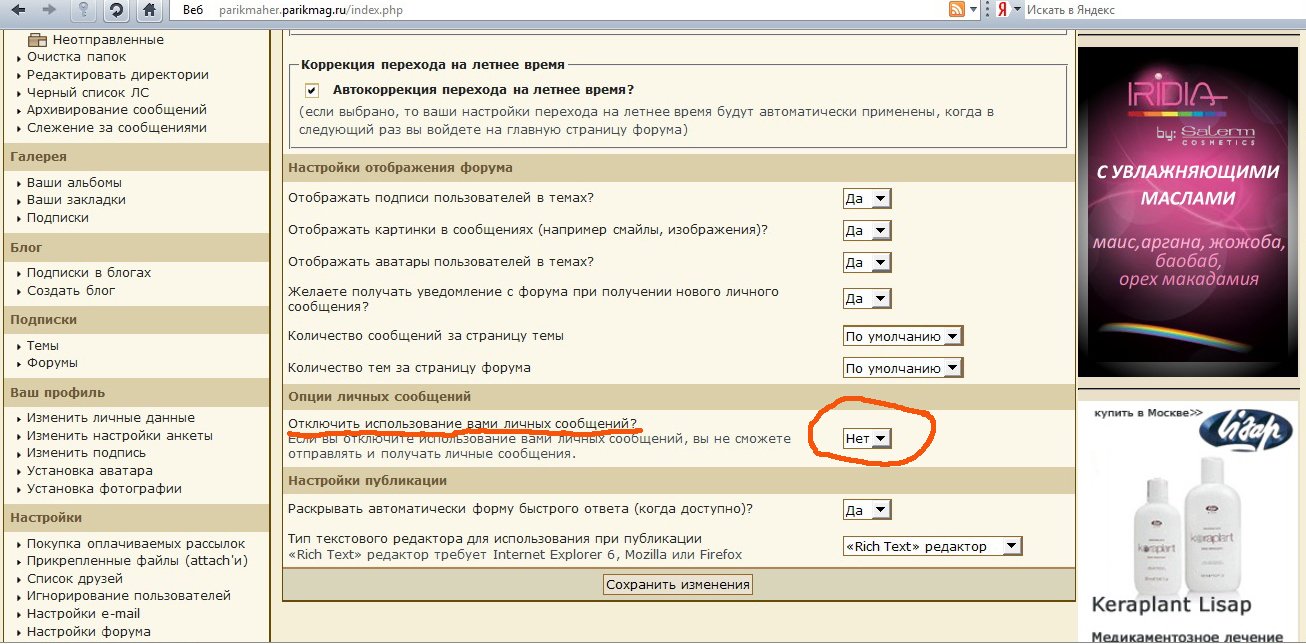This screenshot has height=644, width=1306.
Task: Open Настройки форума link
Action: point(89,631)
